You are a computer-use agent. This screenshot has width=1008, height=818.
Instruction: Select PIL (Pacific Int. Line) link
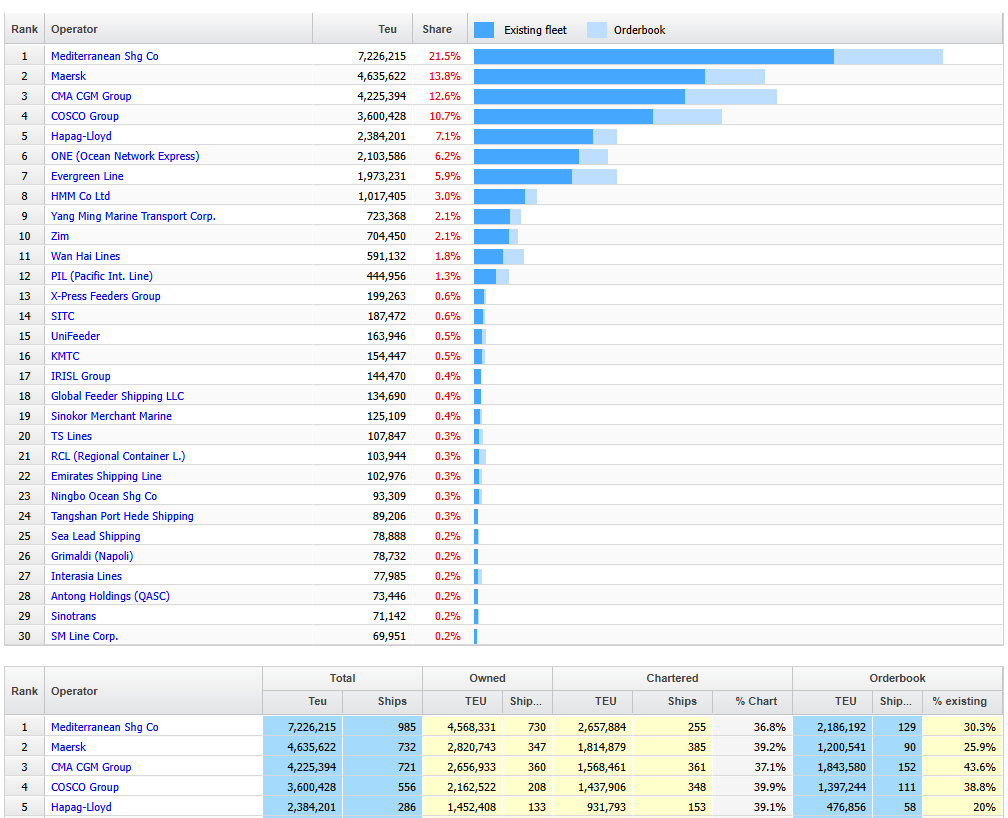102,276
